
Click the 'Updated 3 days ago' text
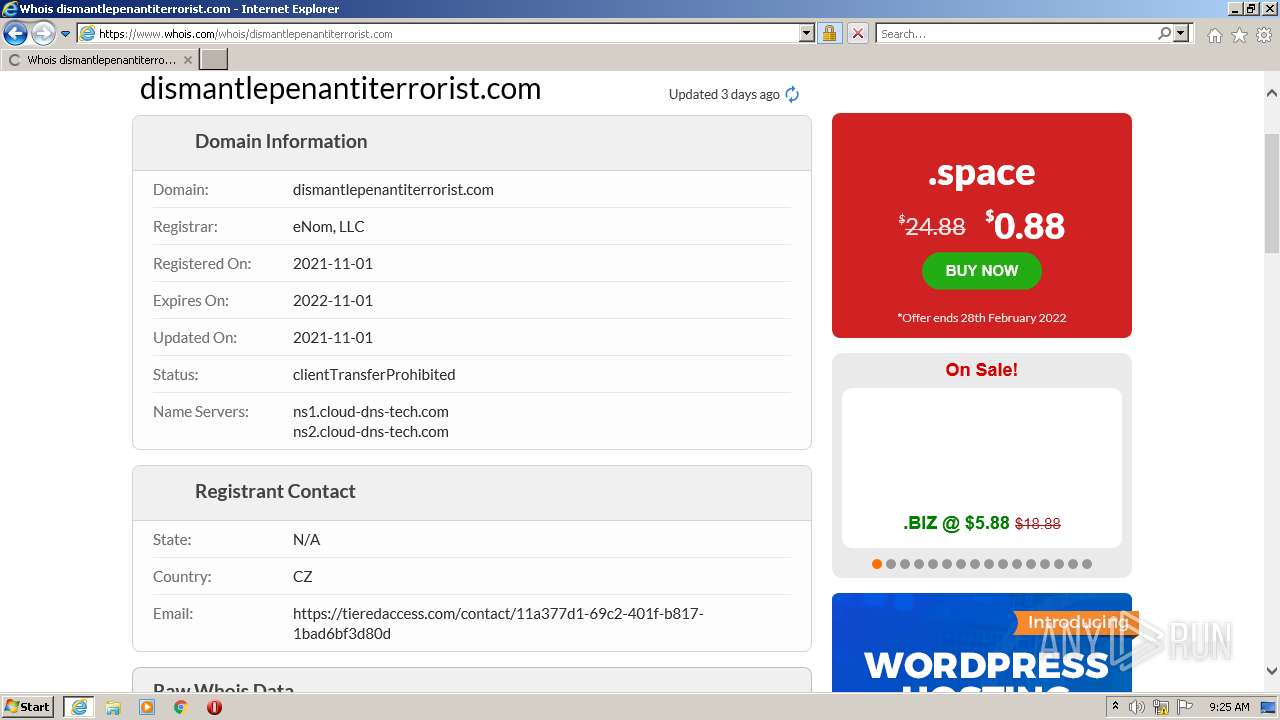coord(724,94)
